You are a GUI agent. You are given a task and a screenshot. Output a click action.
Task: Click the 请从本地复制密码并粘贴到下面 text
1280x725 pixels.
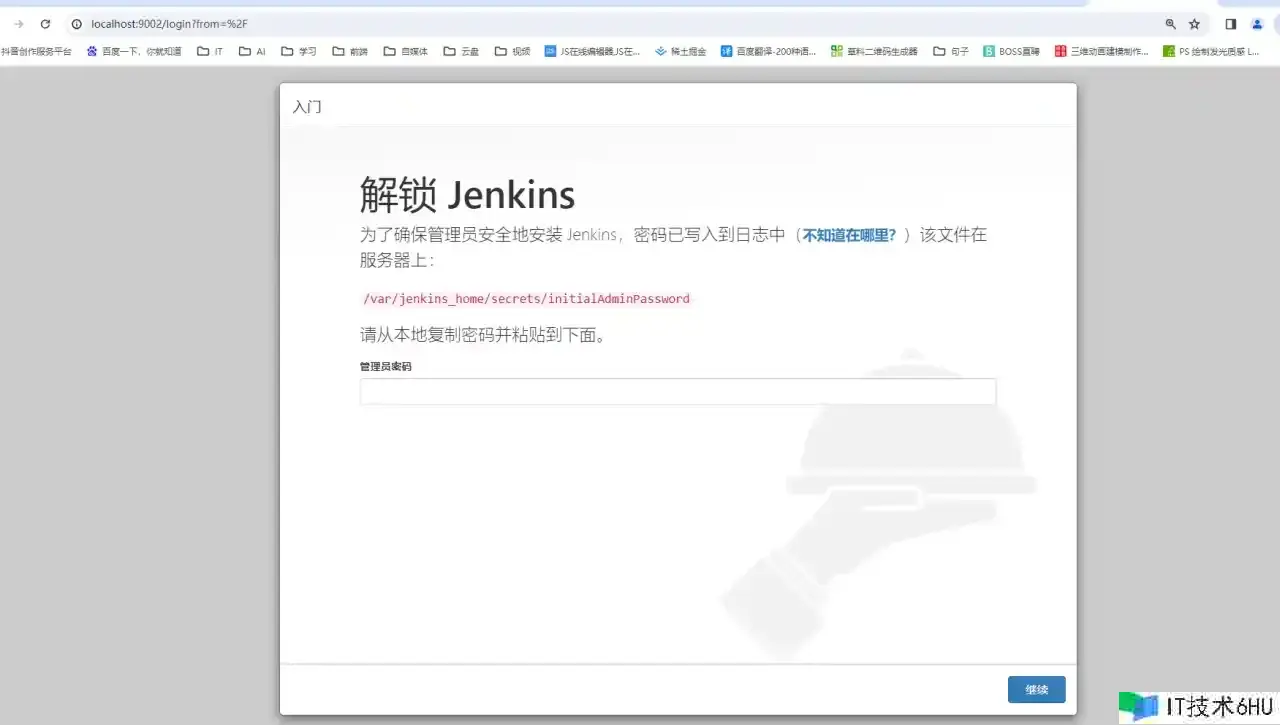click(x=483, y=335)
